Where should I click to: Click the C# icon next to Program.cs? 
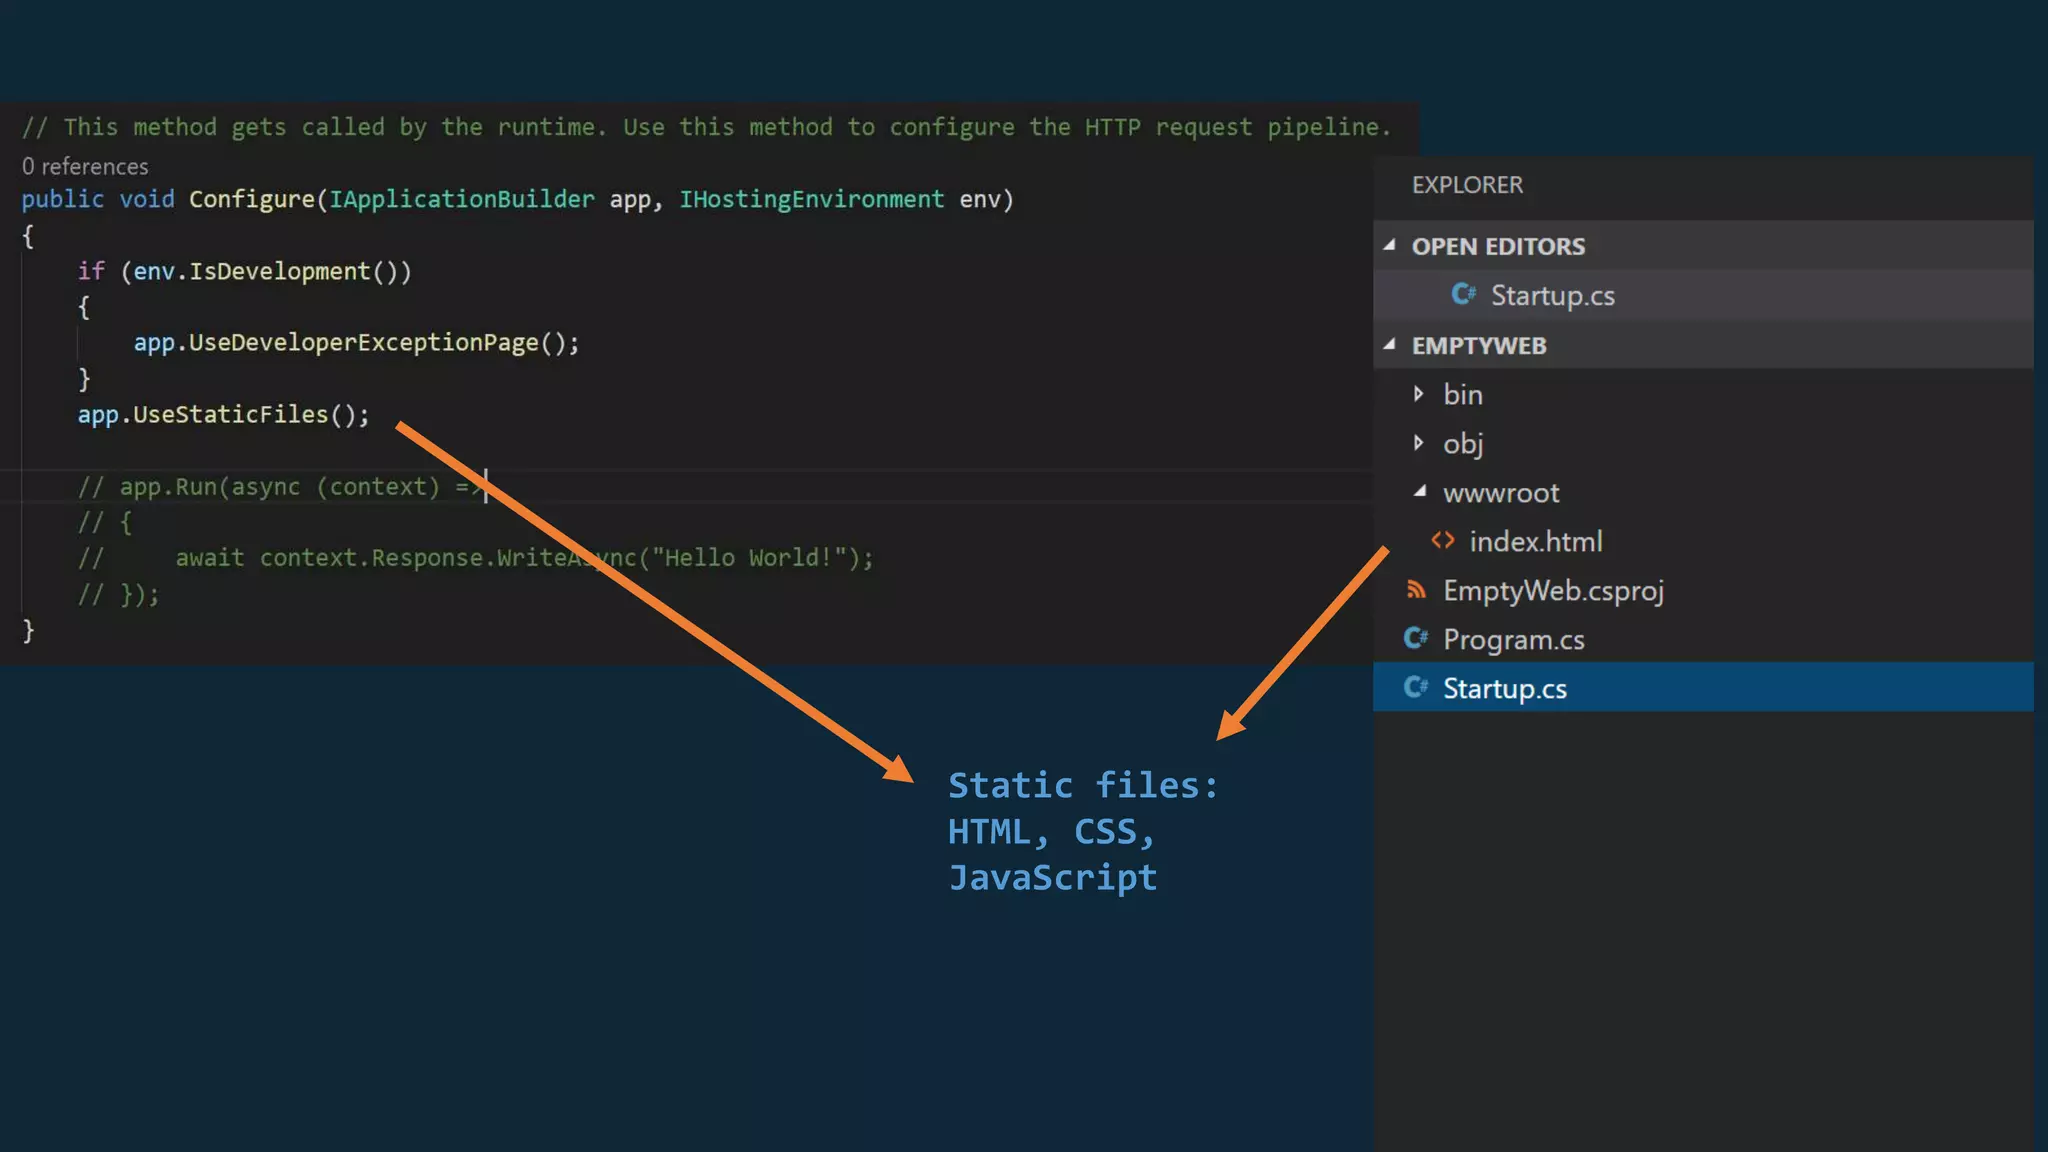click(1416, 639)
